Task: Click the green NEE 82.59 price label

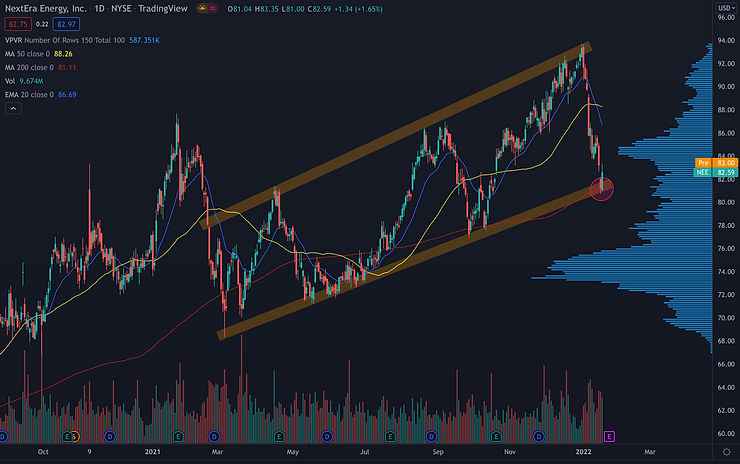Action: coord(716,172)
